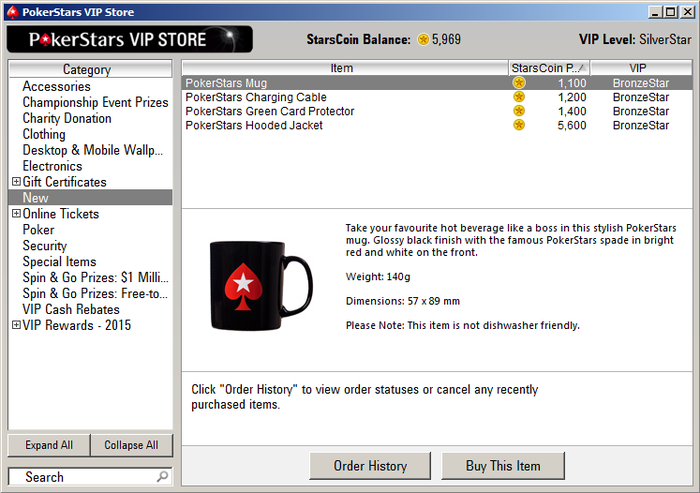Expand the Gift Certificates category

[x=16, y=181]
